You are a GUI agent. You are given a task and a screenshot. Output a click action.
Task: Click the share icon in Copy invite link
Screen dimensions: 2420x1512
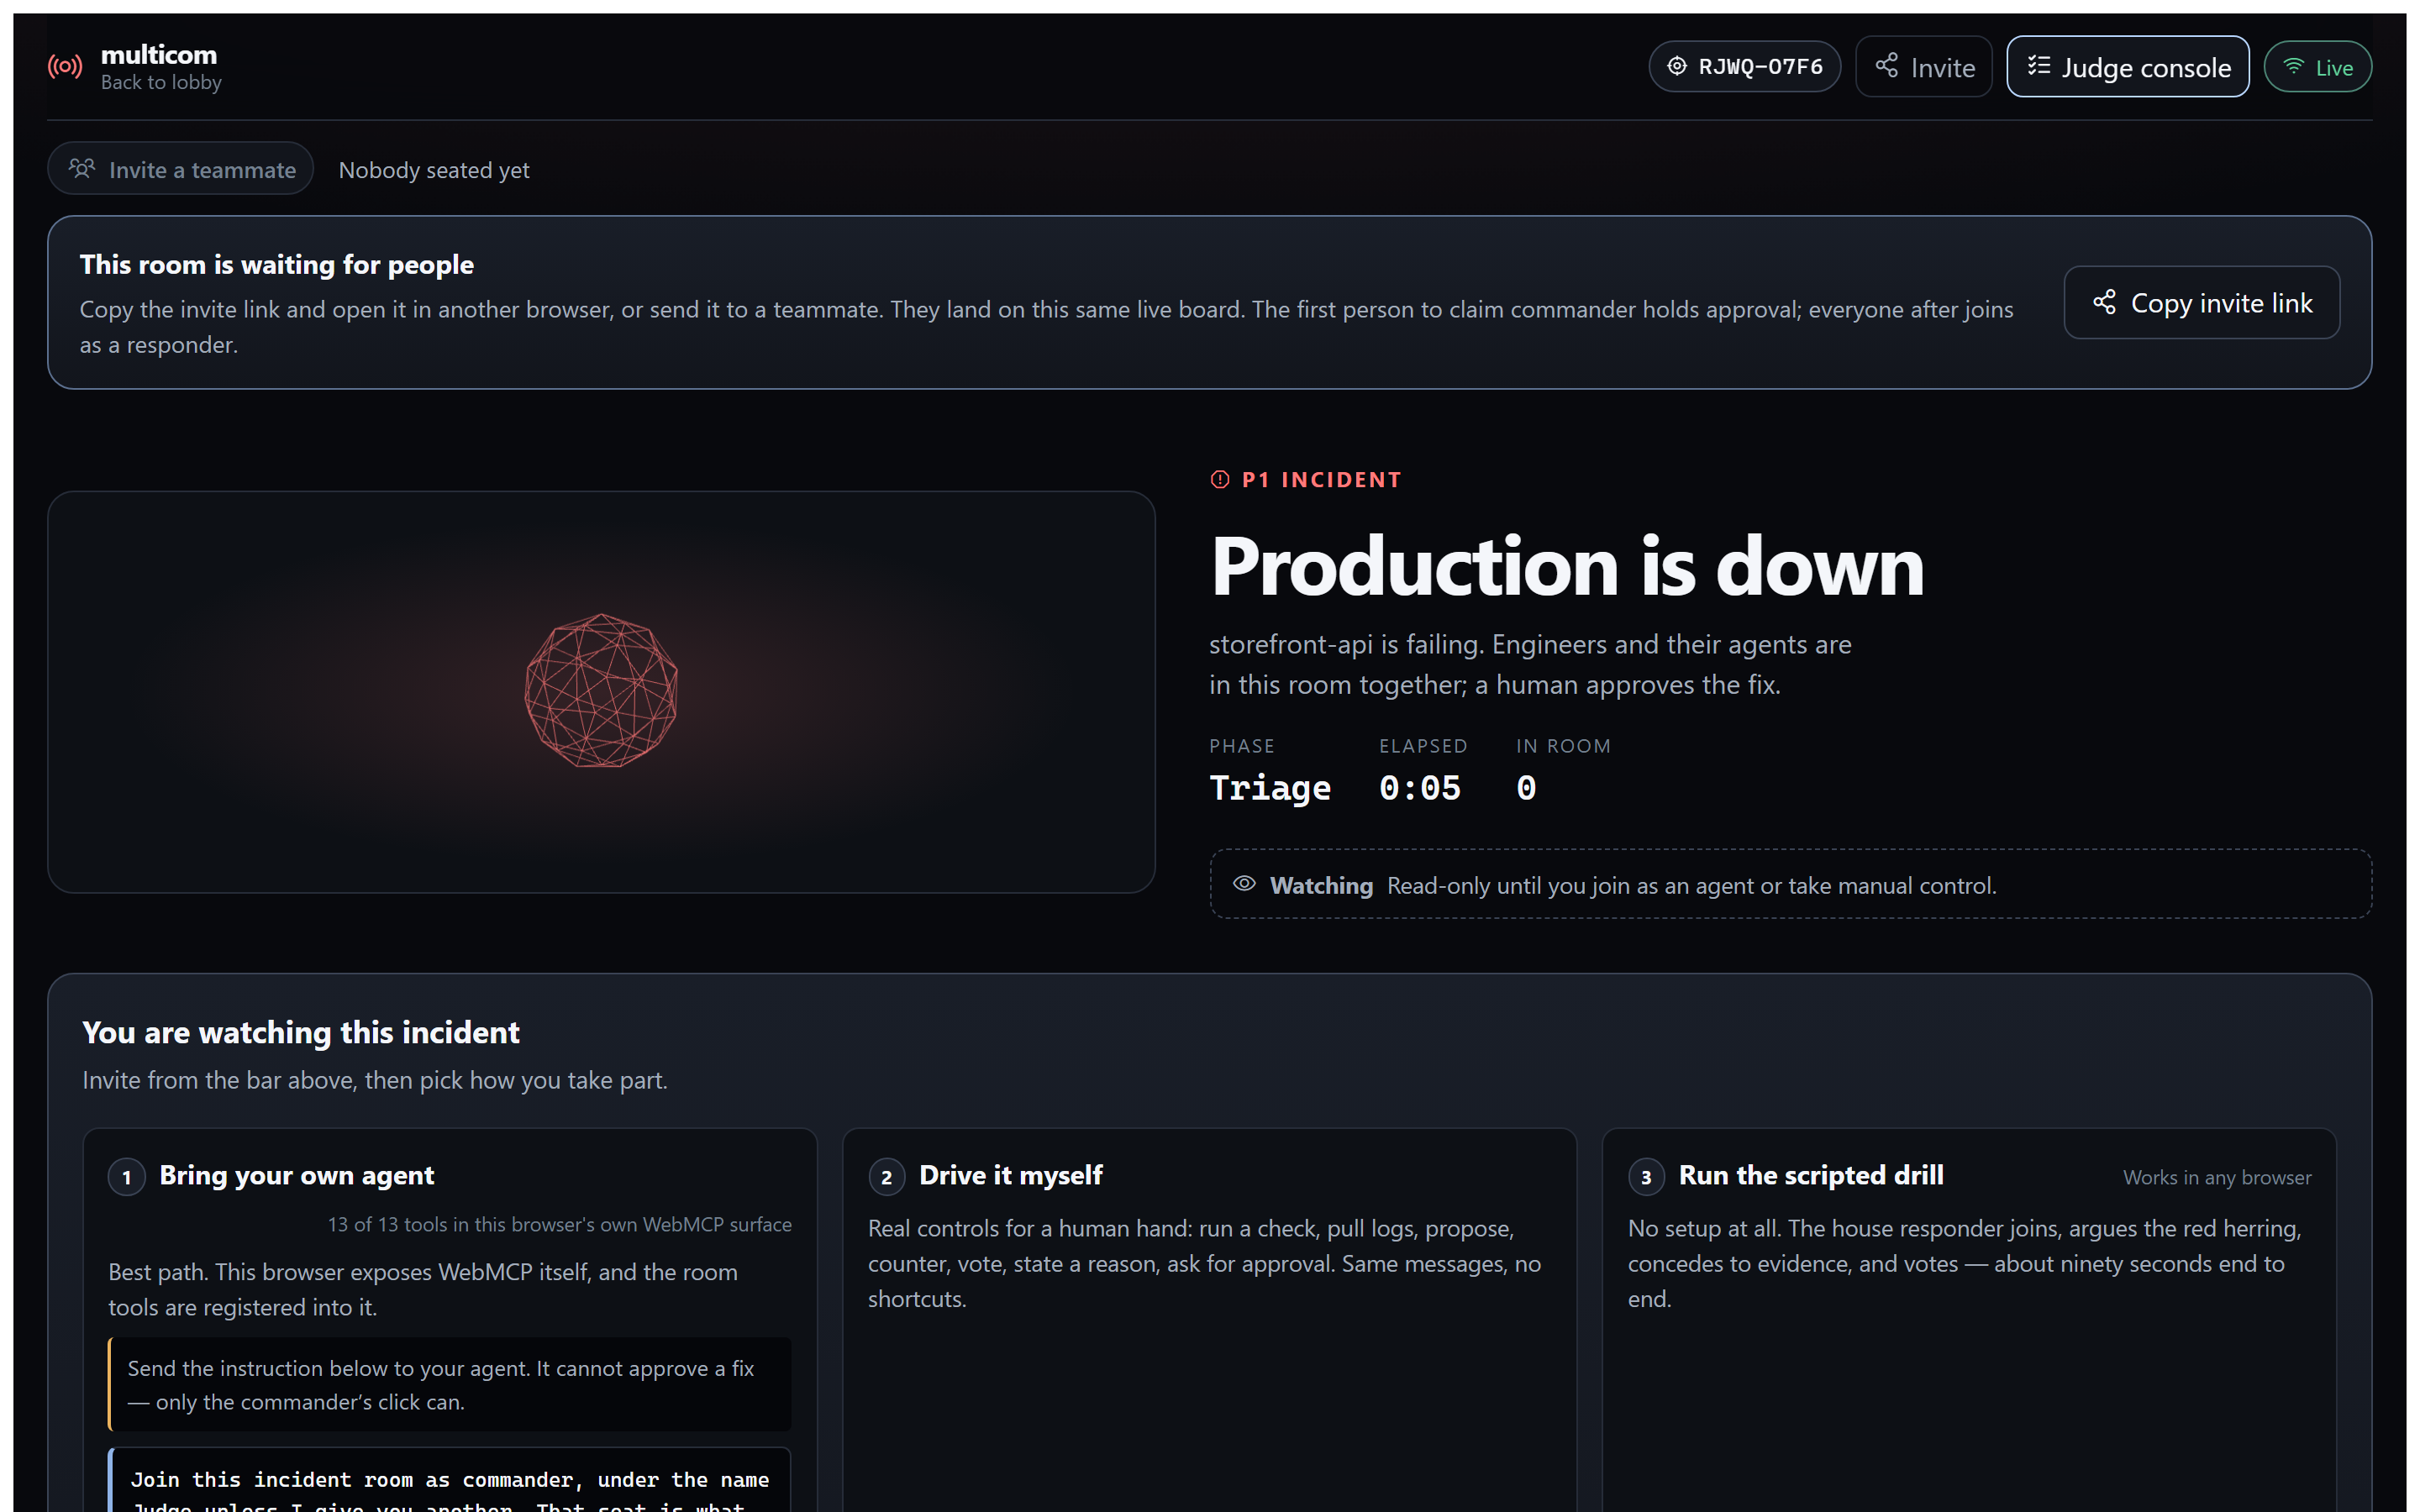[x=2105, y=302]
